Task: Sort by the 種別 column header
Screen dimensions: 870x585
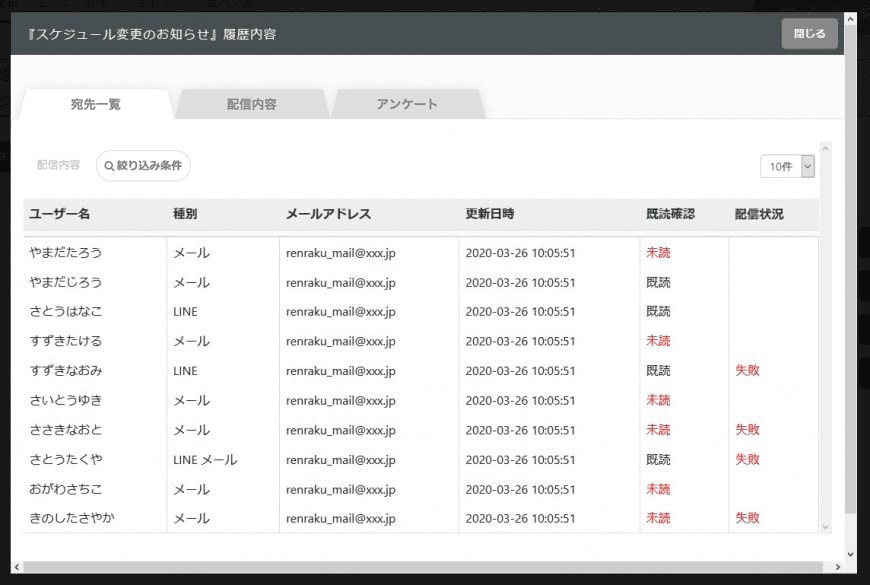Action: pyautogui.click(x=185, y=214)
